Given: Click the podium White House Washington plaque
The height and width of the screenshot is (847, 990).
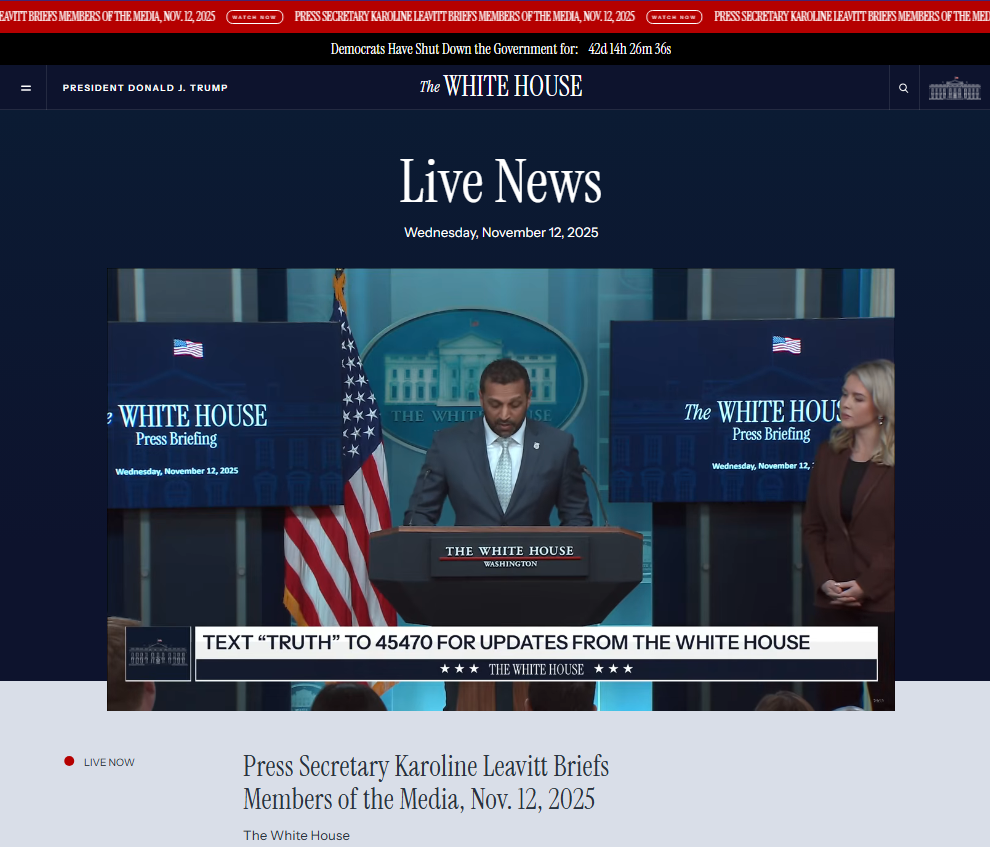Looking at the screenshot, I should click(x=509, y=556).
